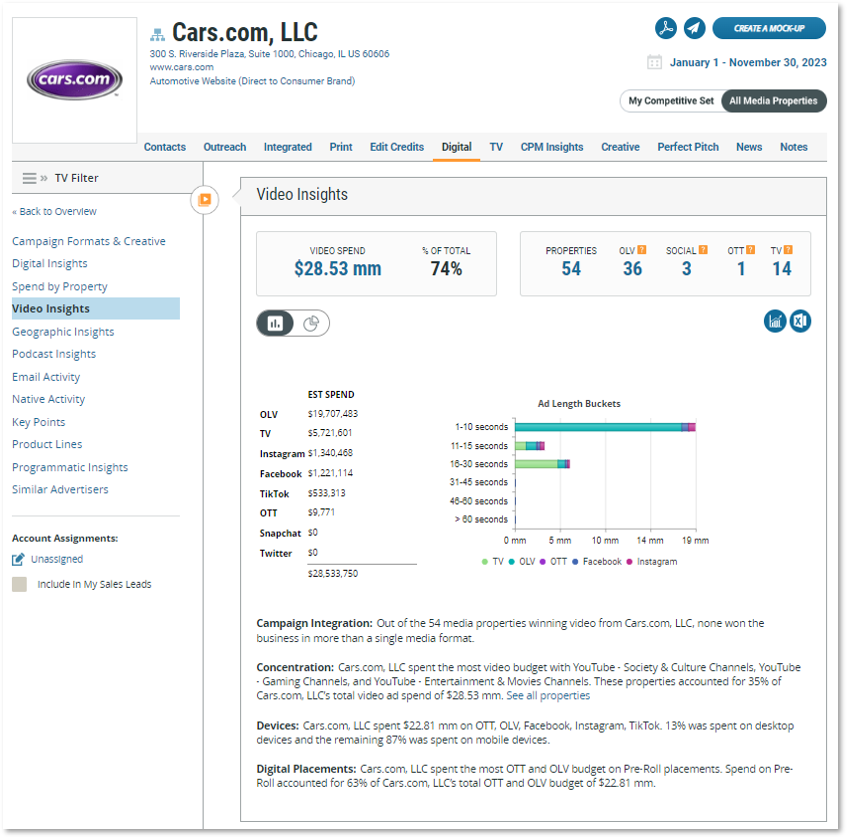Open Key Points
Image resolution: width=847 pixels, height=838 pixels.
coord(38,422)
